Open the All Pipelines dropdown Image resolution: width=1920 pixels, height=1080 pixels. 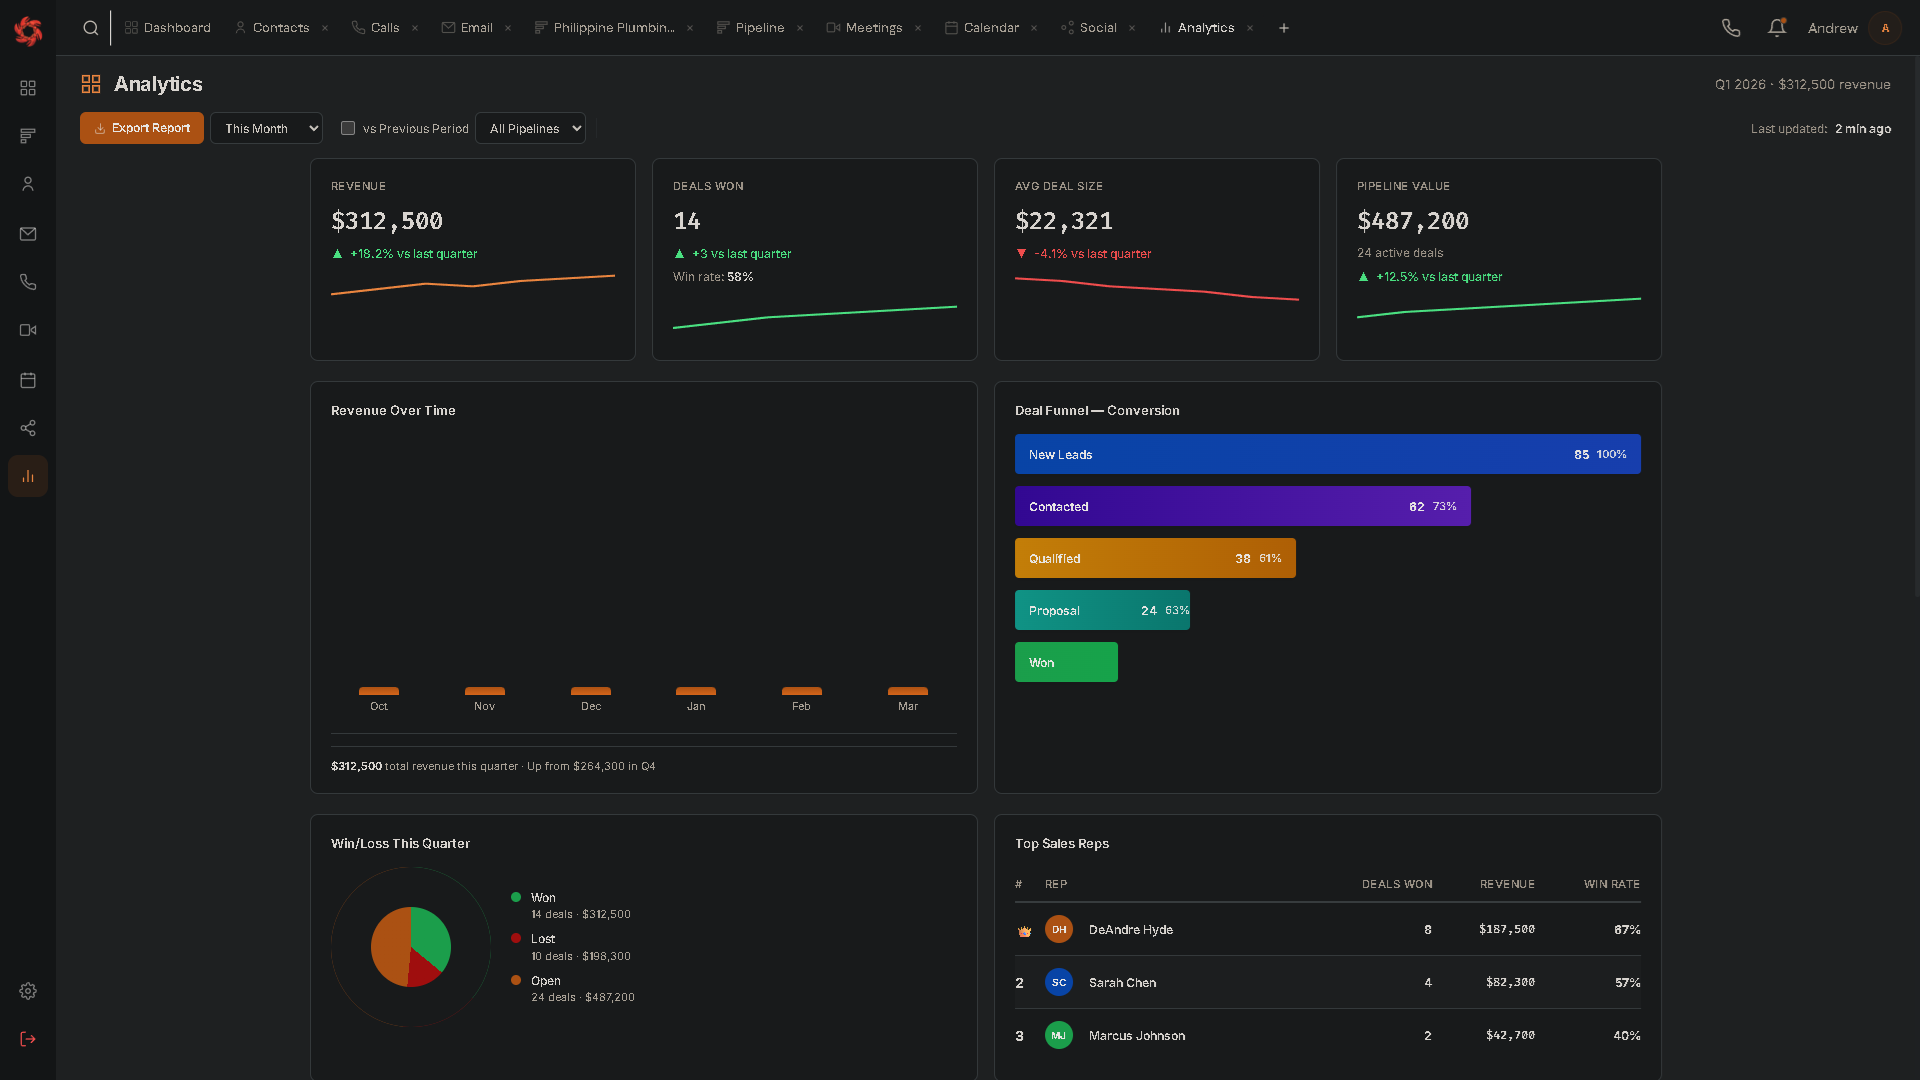tap(530, 128)
